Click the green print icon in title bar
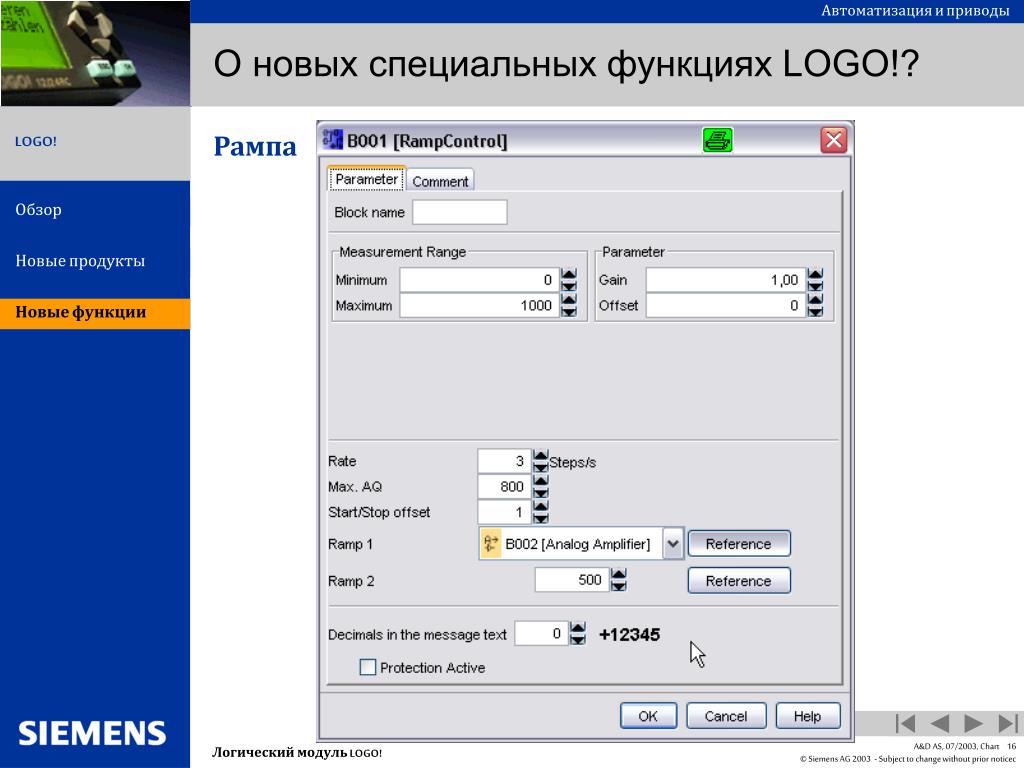 pos(717,140)
